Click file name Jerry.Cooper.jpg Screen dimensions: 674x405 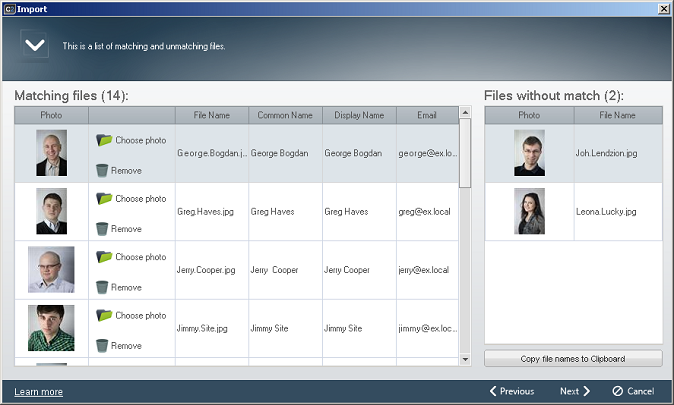[206, 270]
